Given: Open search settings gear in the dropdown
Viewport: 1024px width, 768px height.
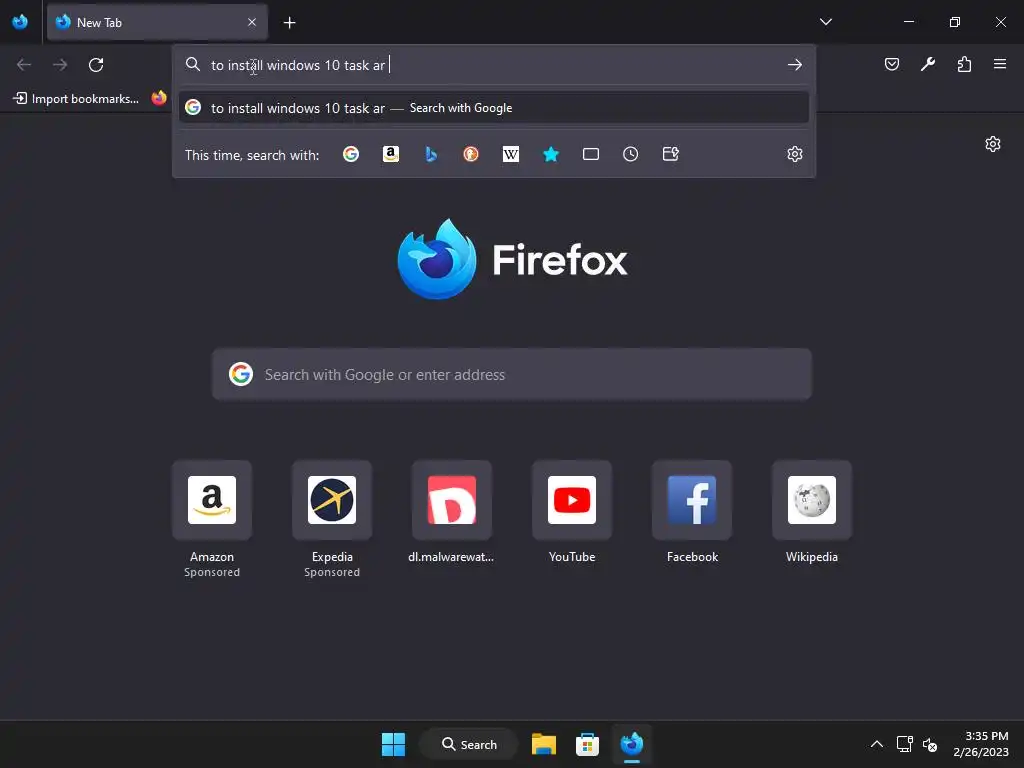Looking at the screenshot, I should 795,154.
